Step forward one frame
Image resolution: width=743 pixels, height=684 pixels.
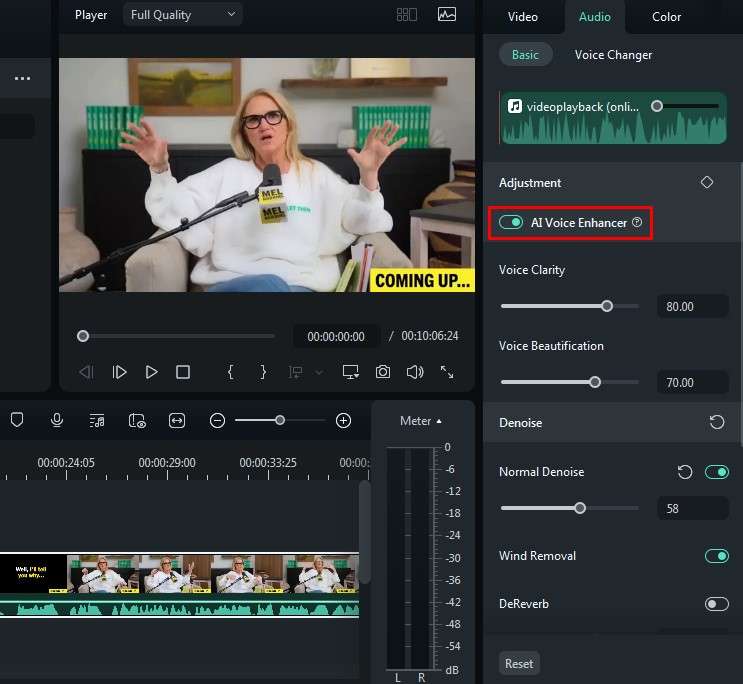pos(119,372)
